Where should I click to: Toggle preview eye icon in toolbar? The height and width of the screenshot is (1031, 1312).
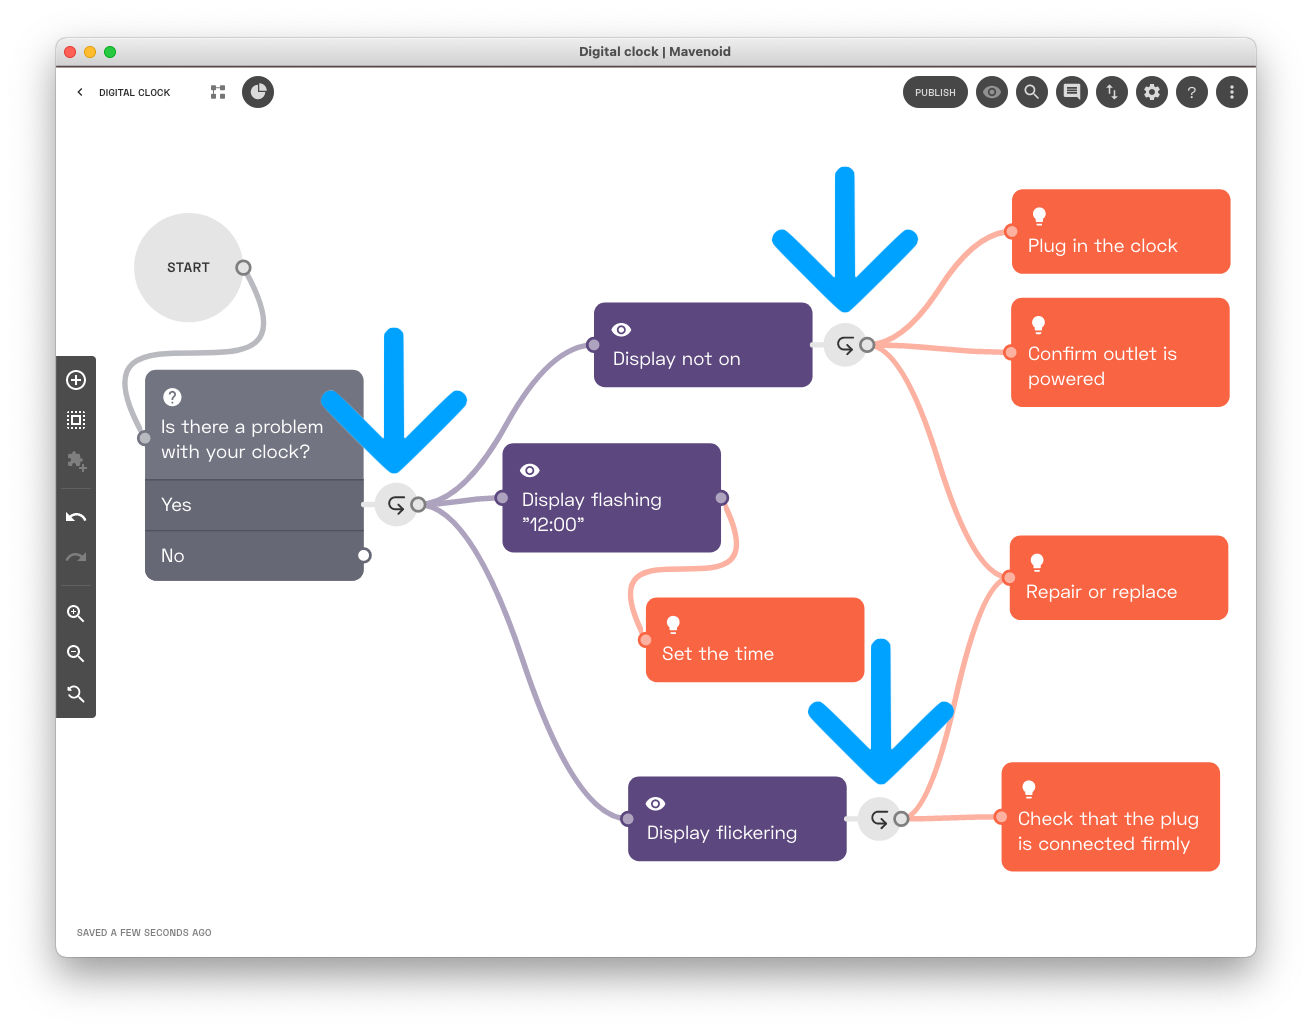(x=991, y=92)
